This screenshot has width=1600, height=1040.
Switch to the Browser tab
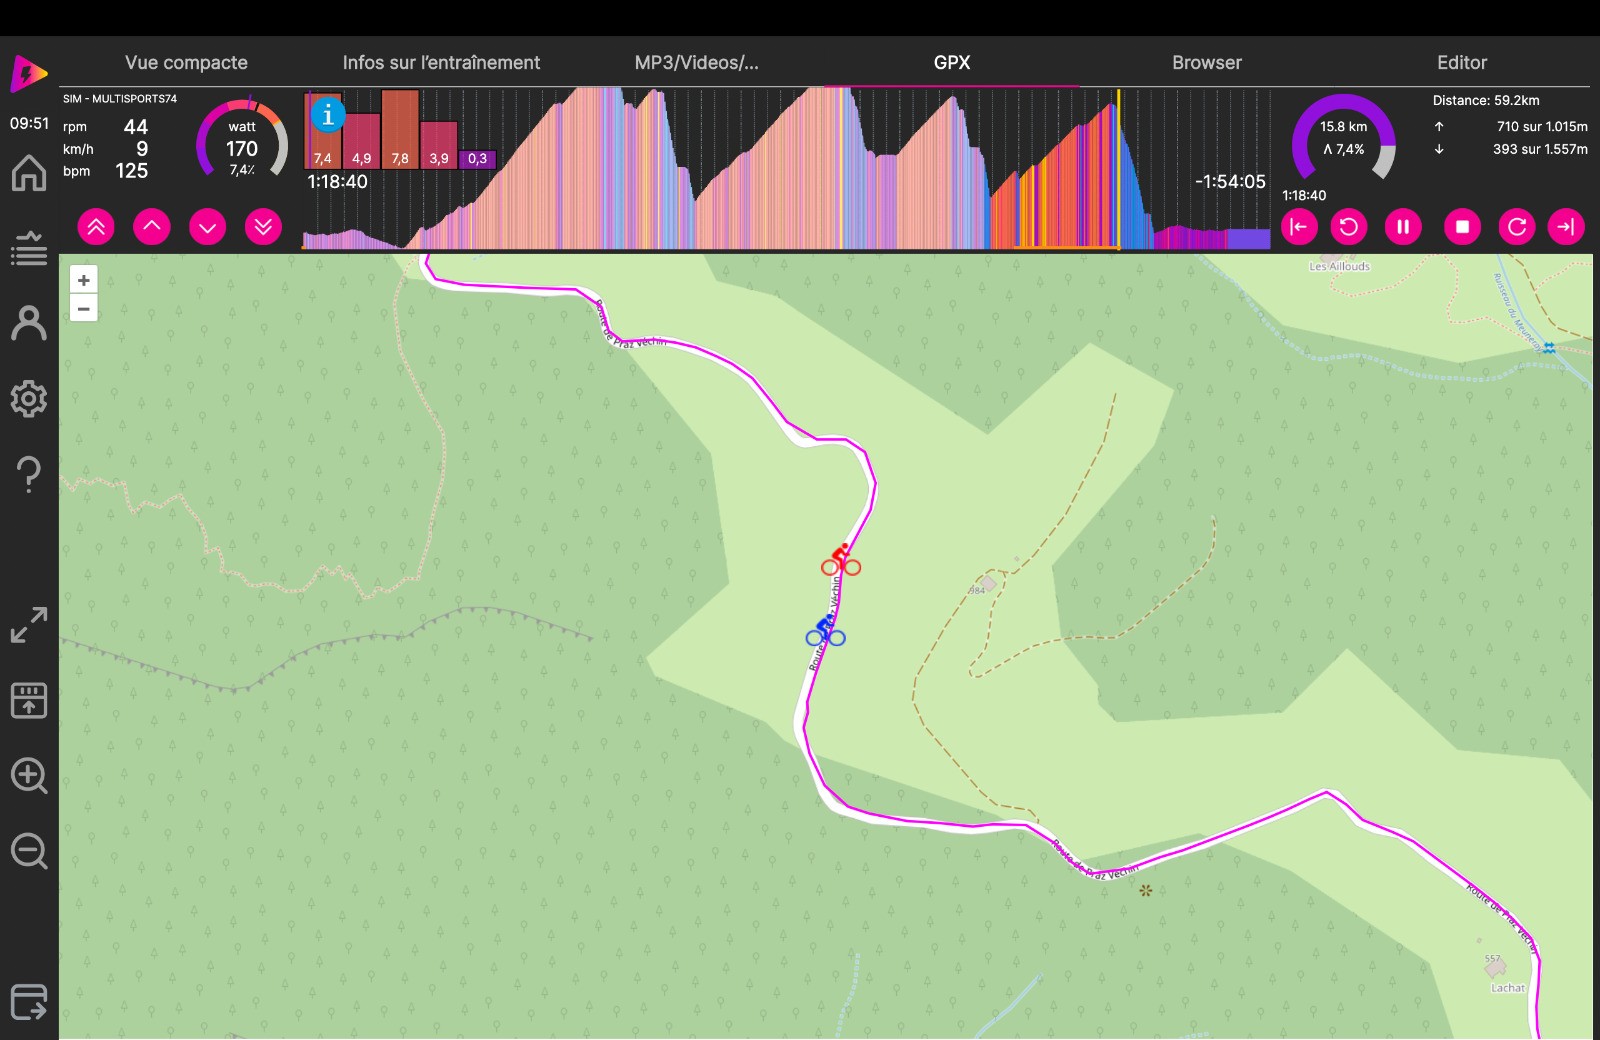click(x=1206, y=62)
